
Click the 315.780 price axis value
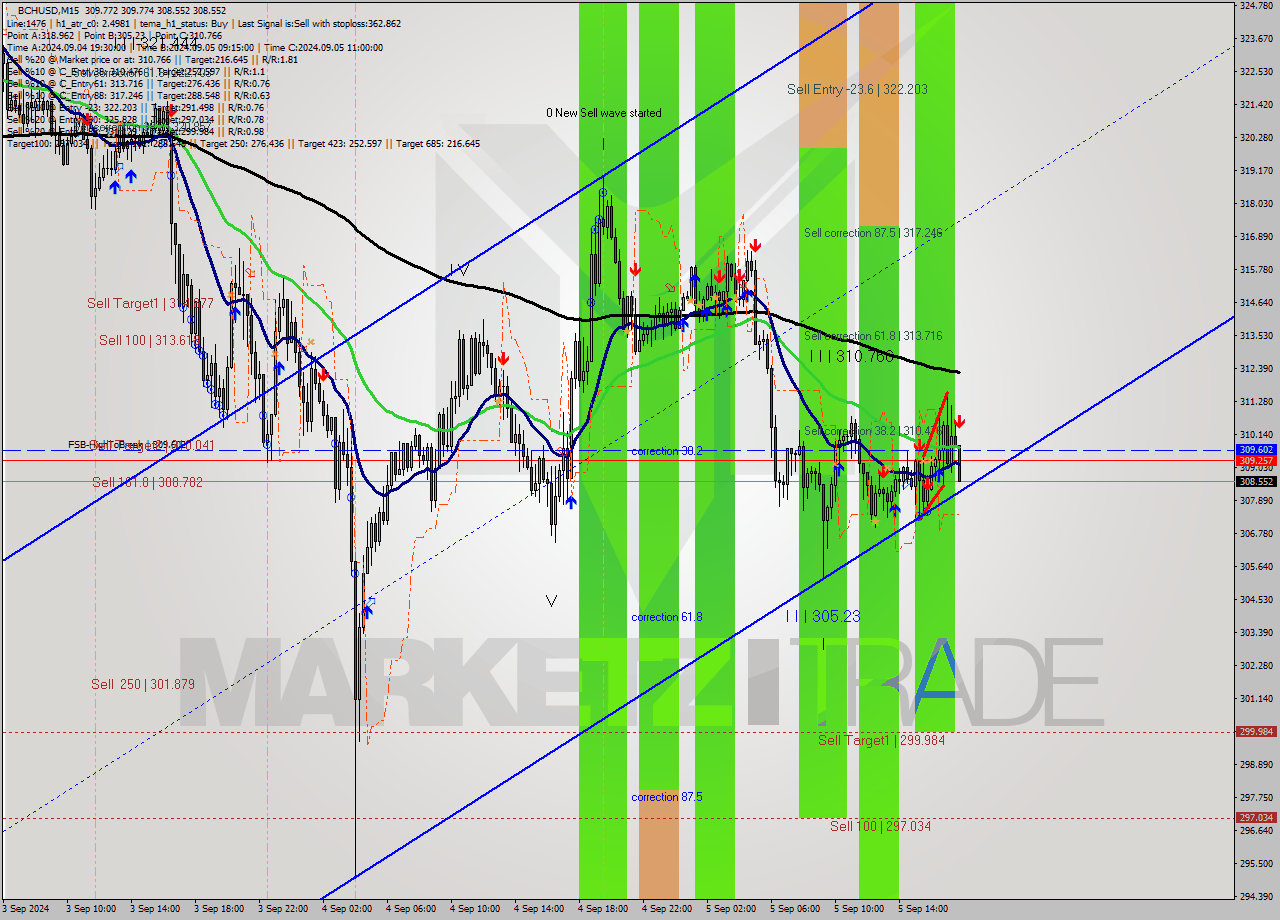(x=1256, y=269)
